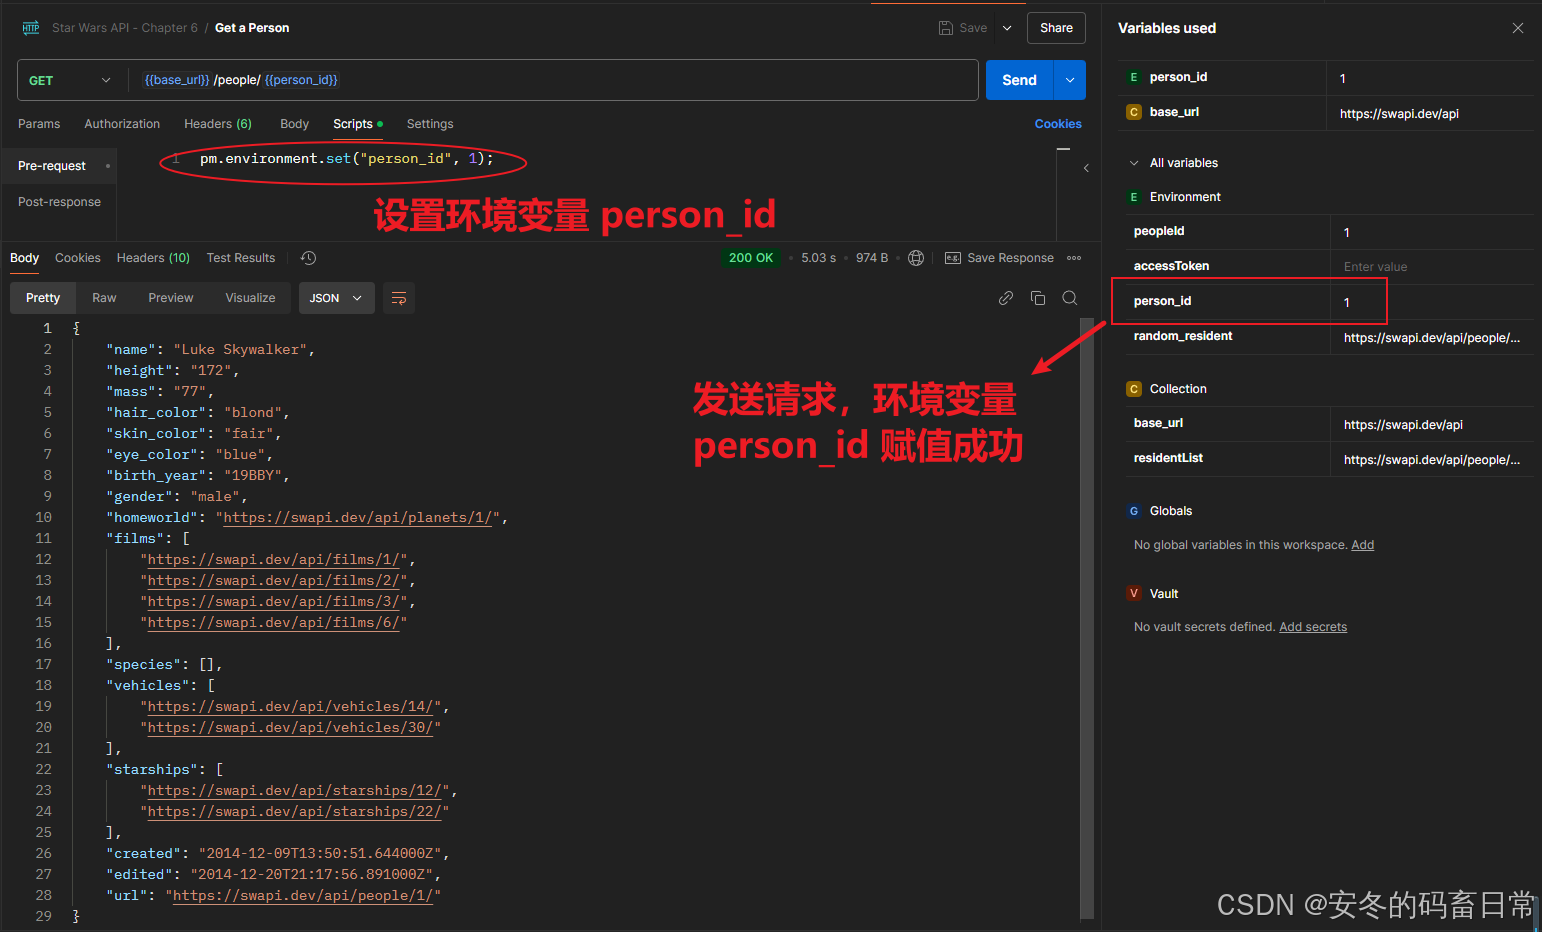The image size is (1542, 932).
Task: Click the Environment section E icon
Action: pos(1134,197)
